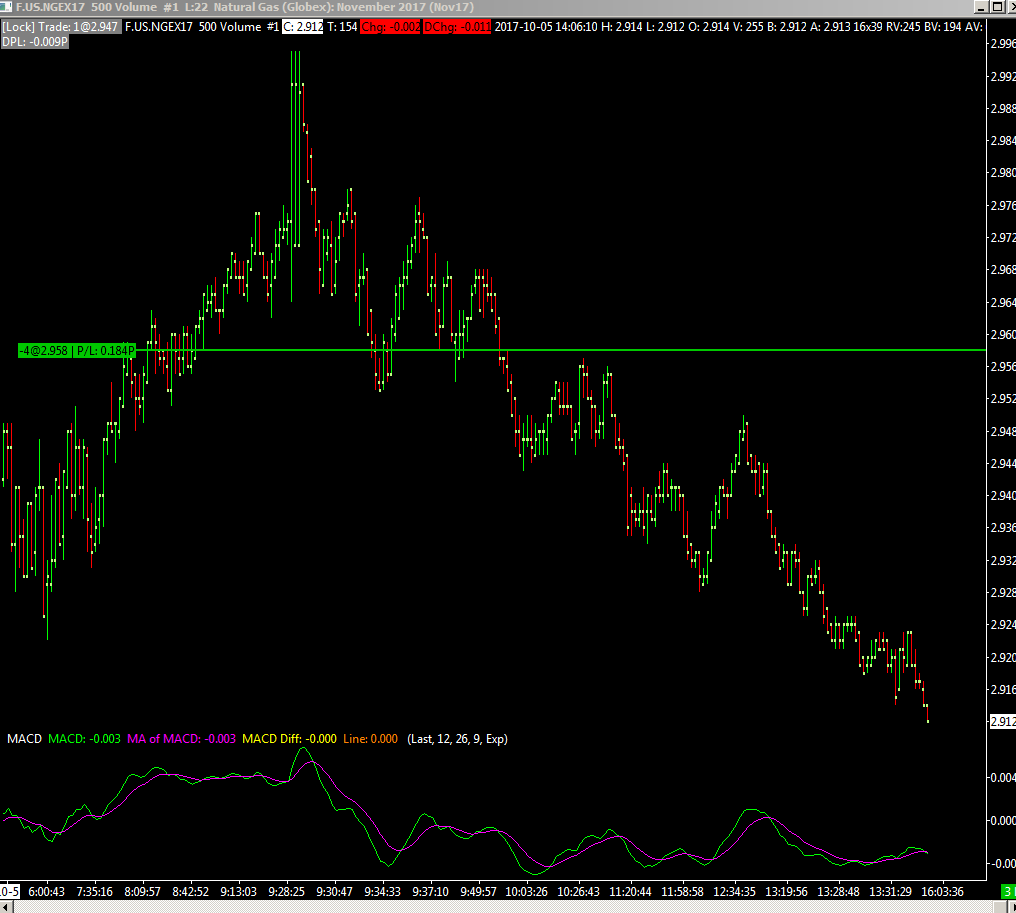1016x913 pixels.
Task: Click the 2.980 price axis label
Action: pyautogui.click(x=1003, y=173)
